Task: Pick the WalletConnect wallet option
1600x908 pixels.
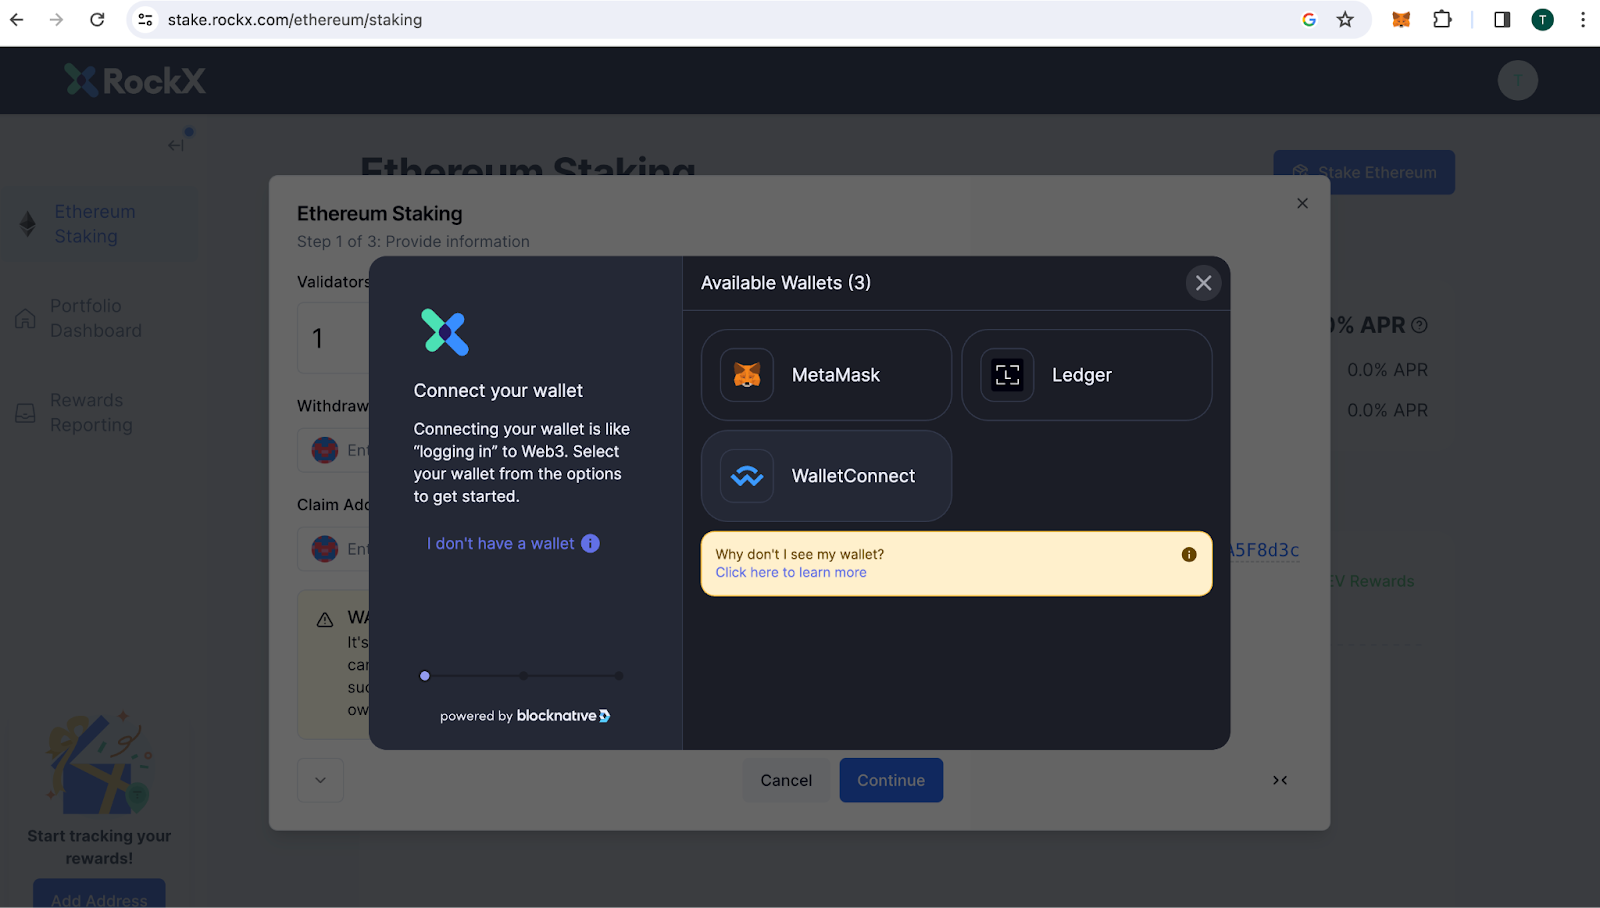Action: click(825, 476)
